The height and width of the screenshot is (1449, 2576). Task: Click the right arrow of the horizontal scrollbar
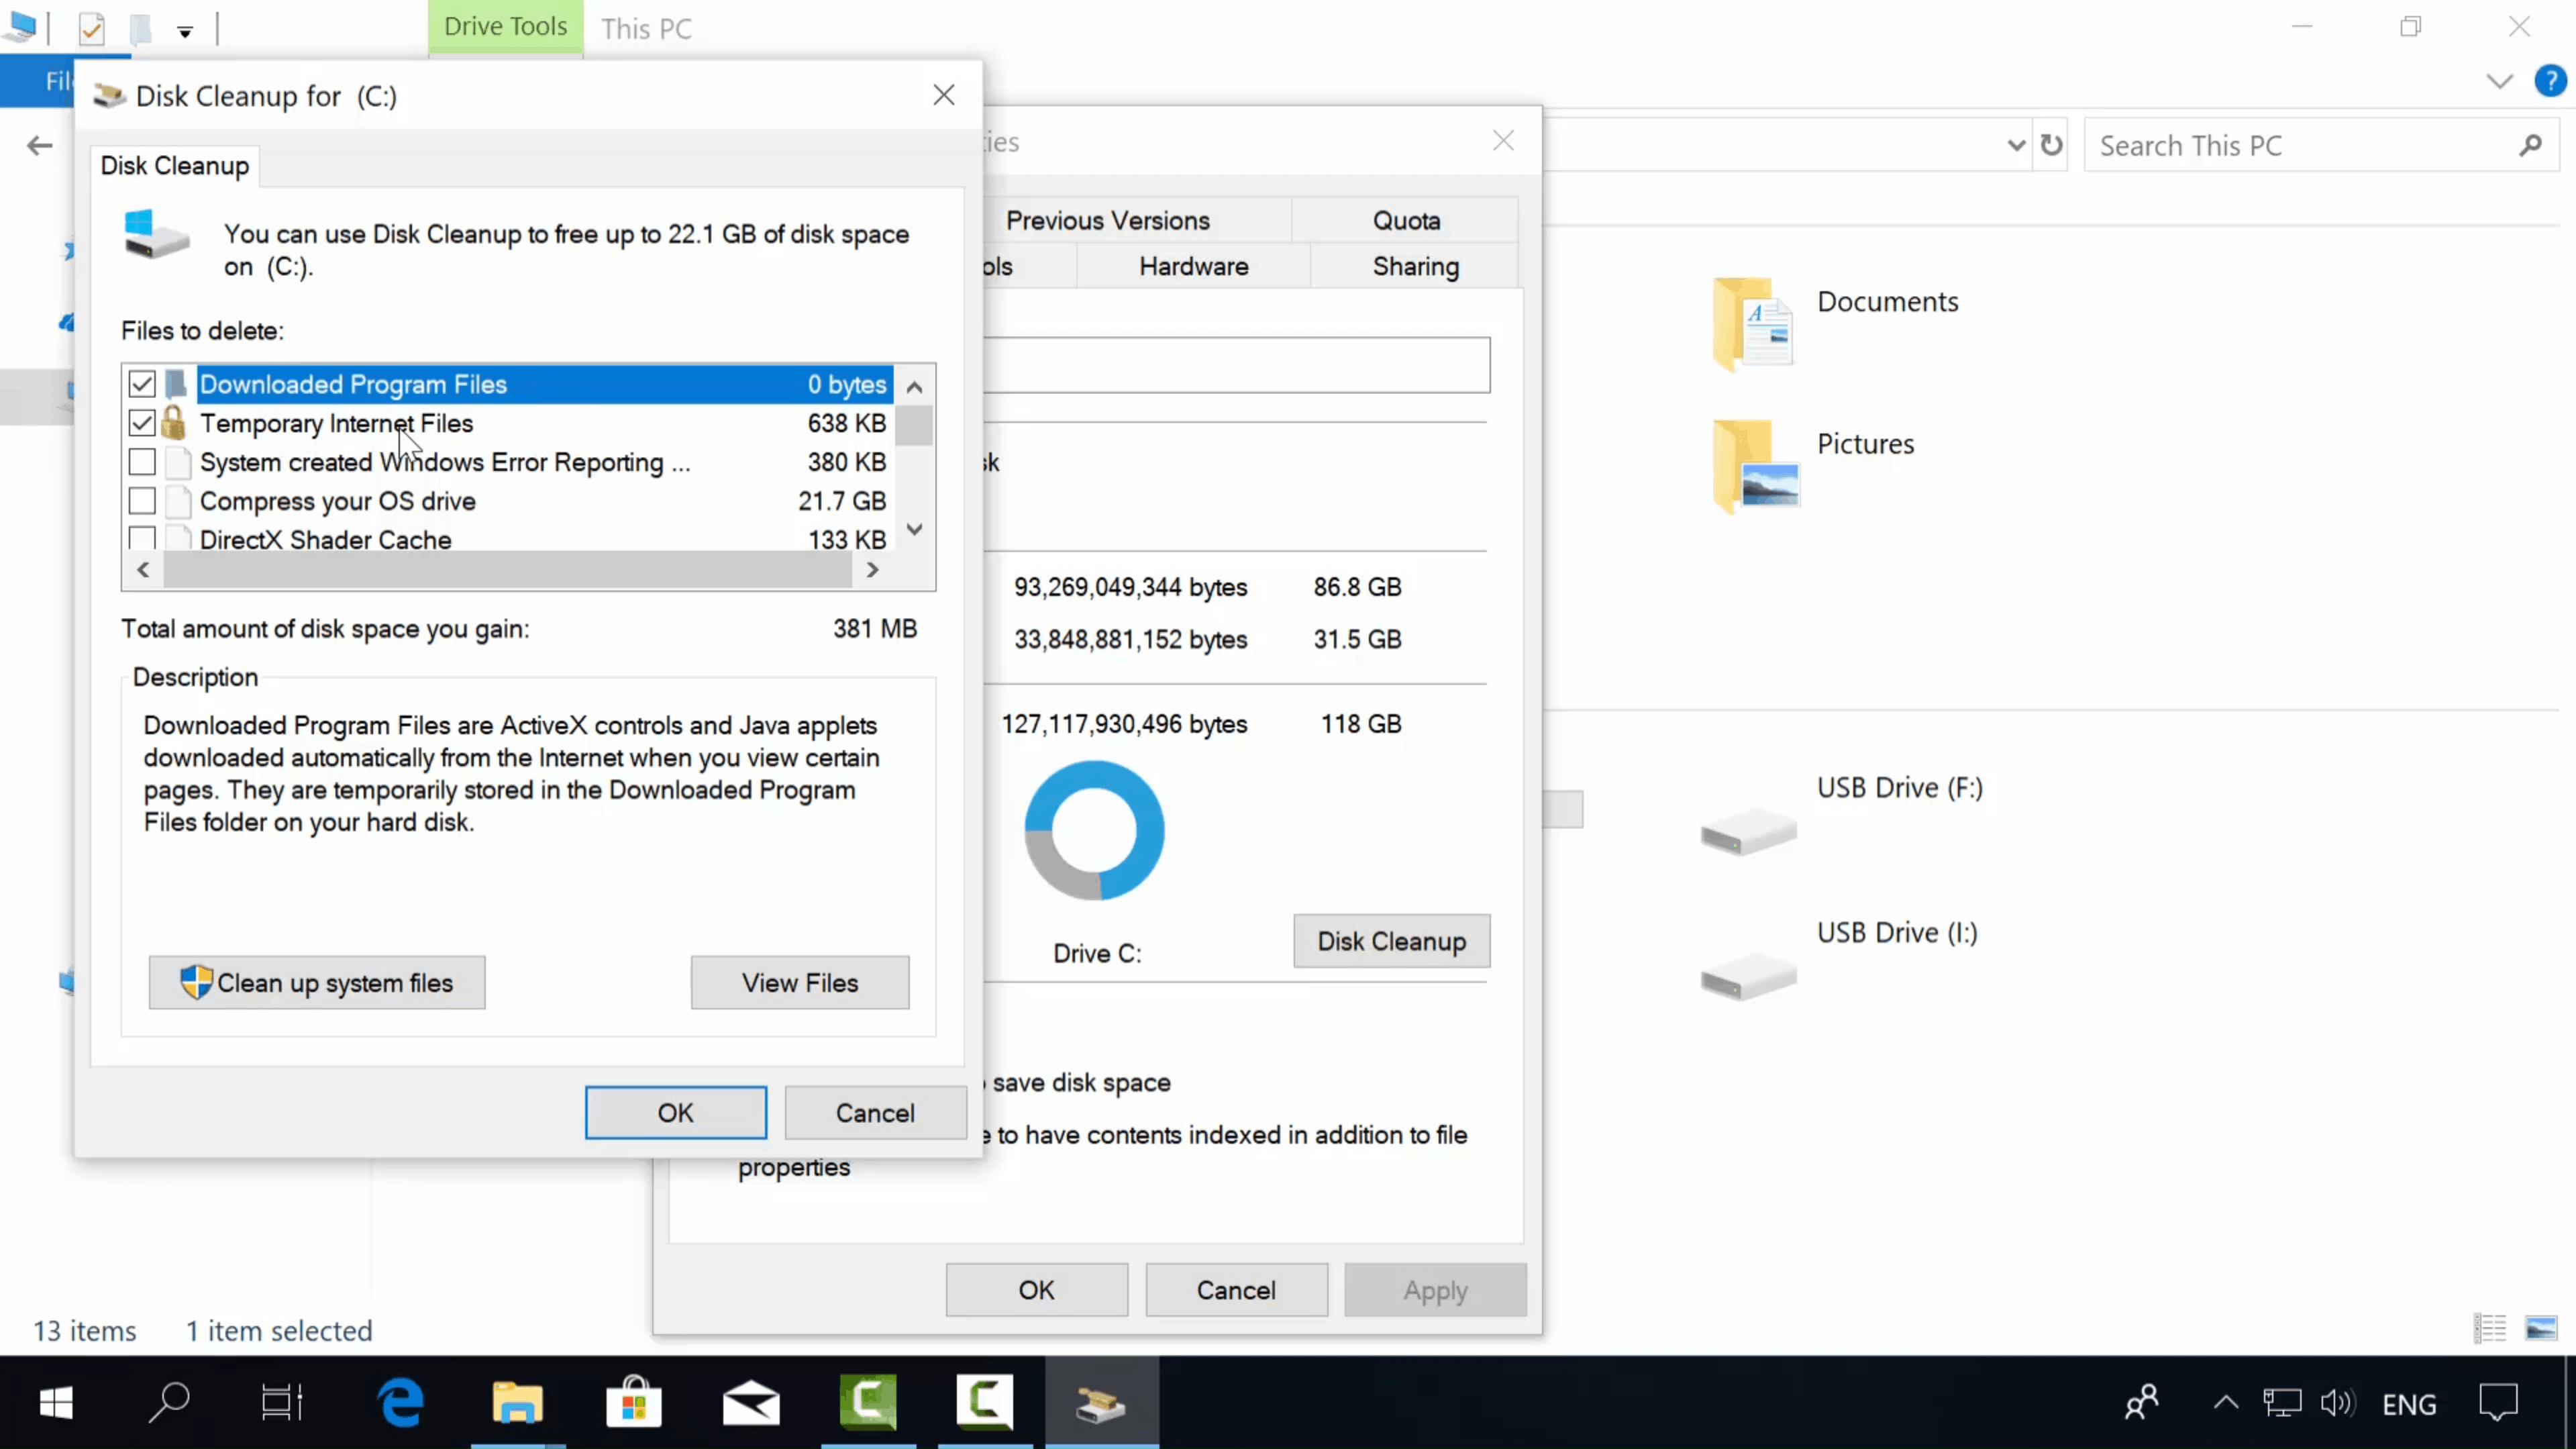pos(872,570)
